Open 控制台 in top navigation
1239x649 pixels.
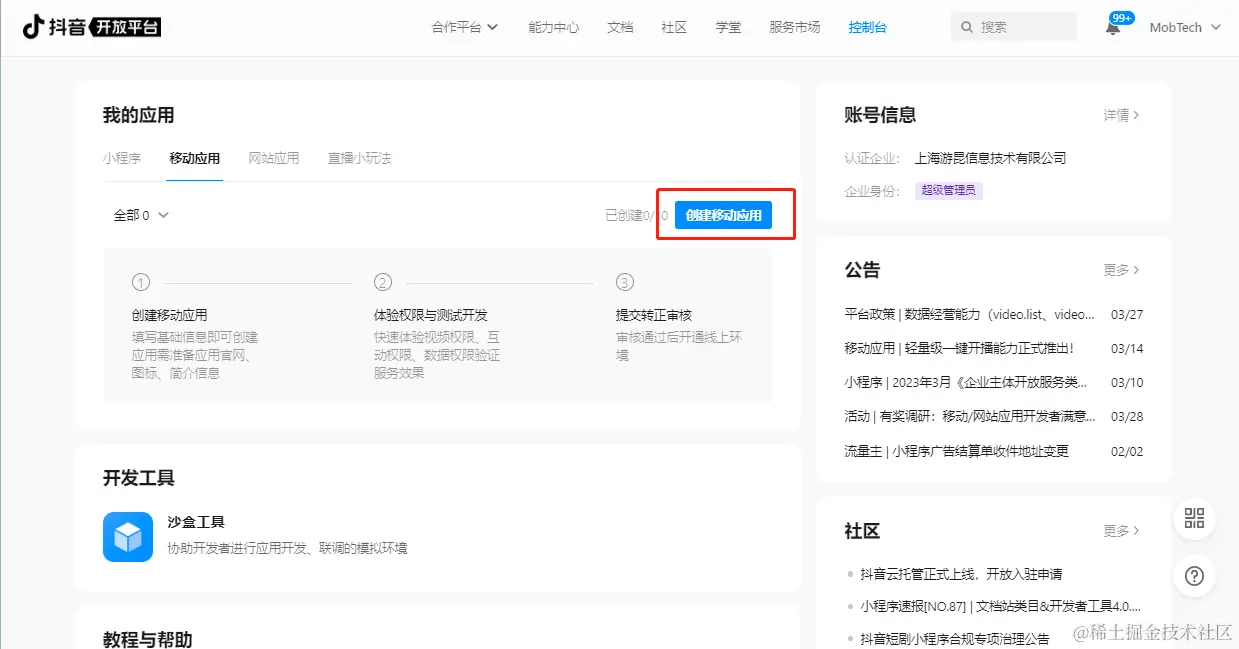pos(867,27)
